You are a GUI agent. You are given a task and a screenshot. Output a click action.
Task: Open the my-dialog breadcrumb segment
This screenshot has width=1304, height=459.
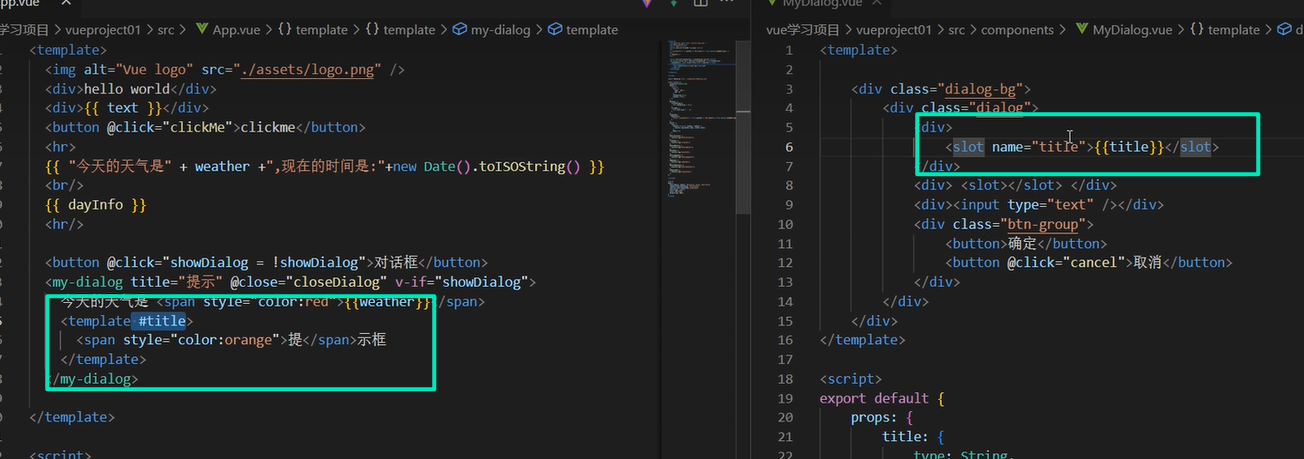[x=502, y=30]
